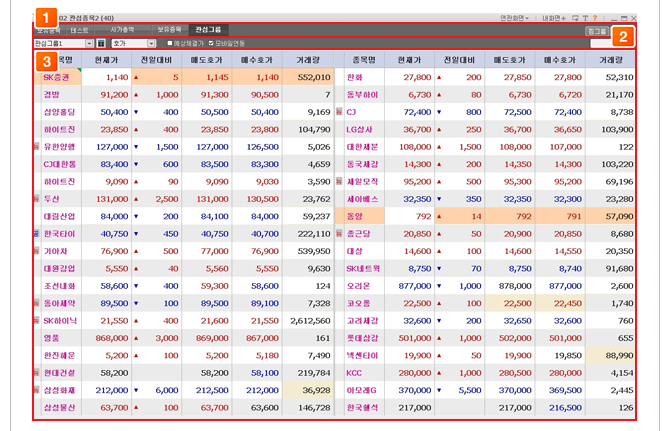This screenshot has height=431, width=670.
Task: Select the KCC stock name
Action: [354, 373]
